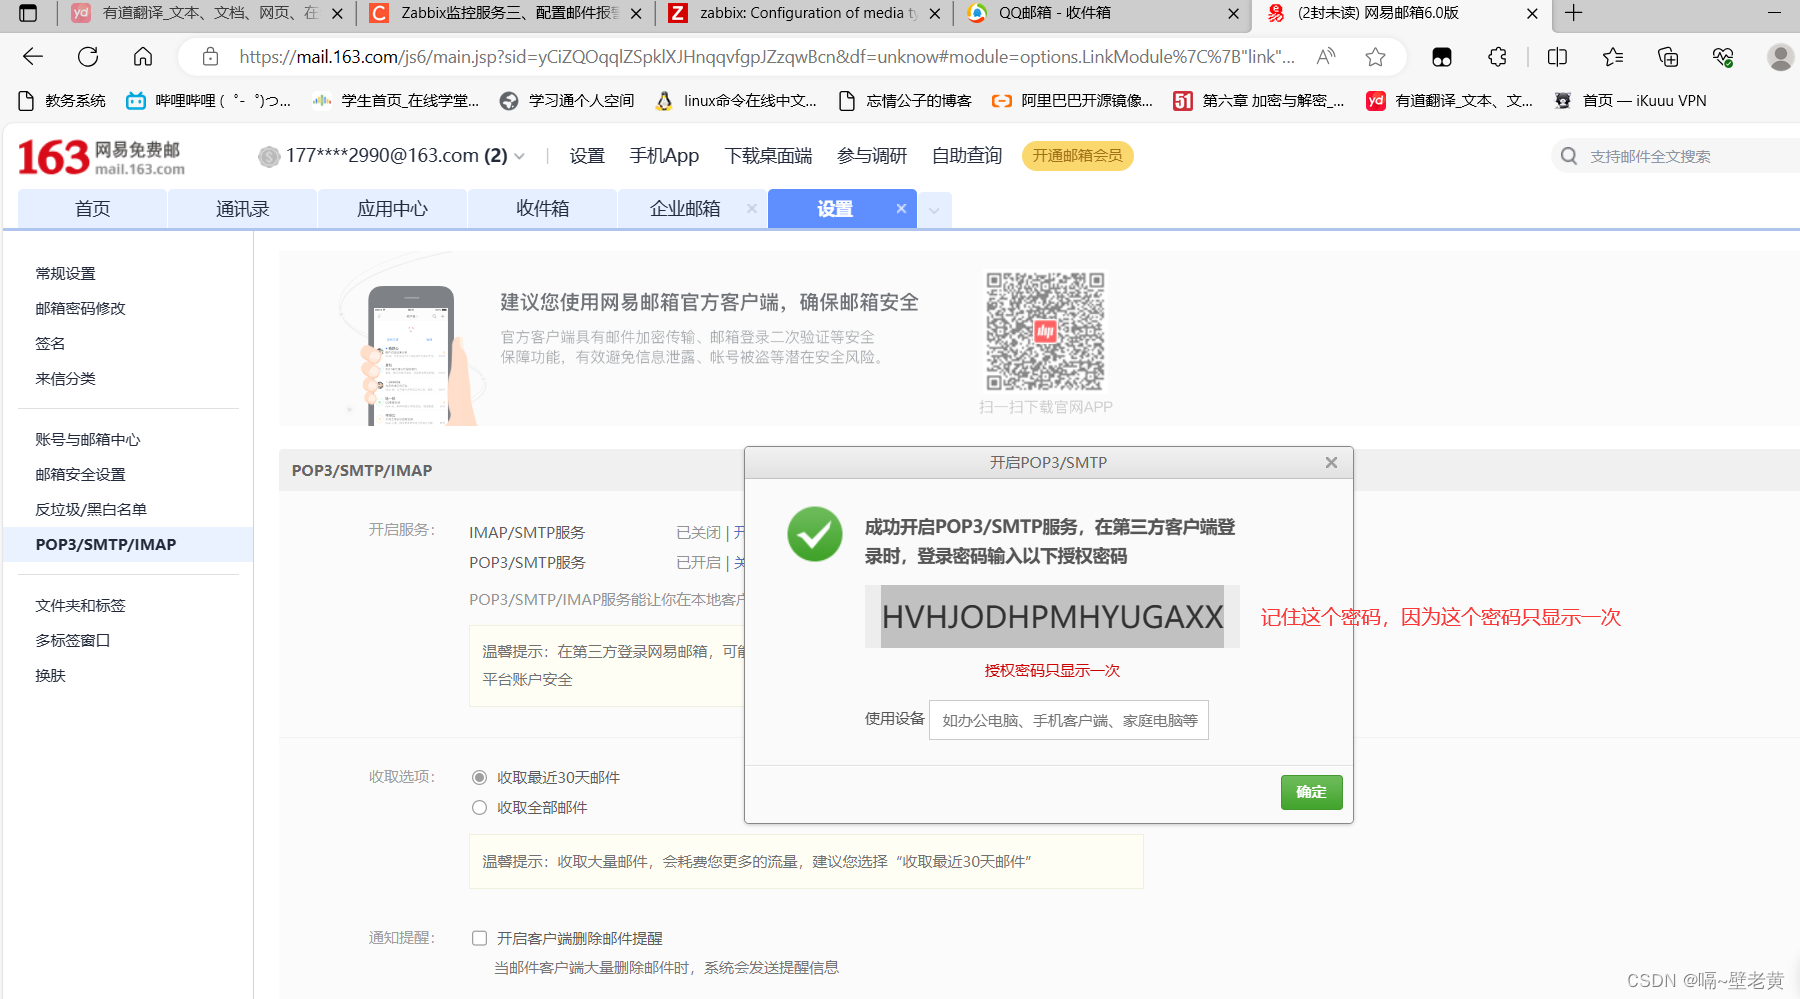Switch to 首页 mail tab

pyautogui.click(x=92, y=208)
